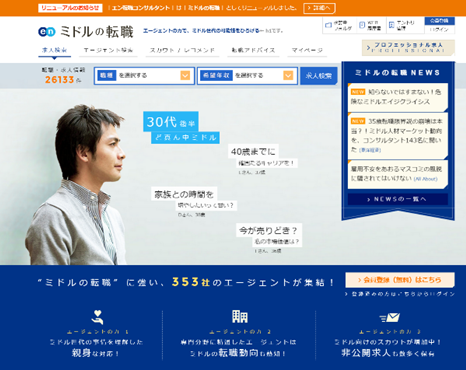Click the NEW badge on first news item
The height and width of the screenshot is (370, 466).
point(358,92)
